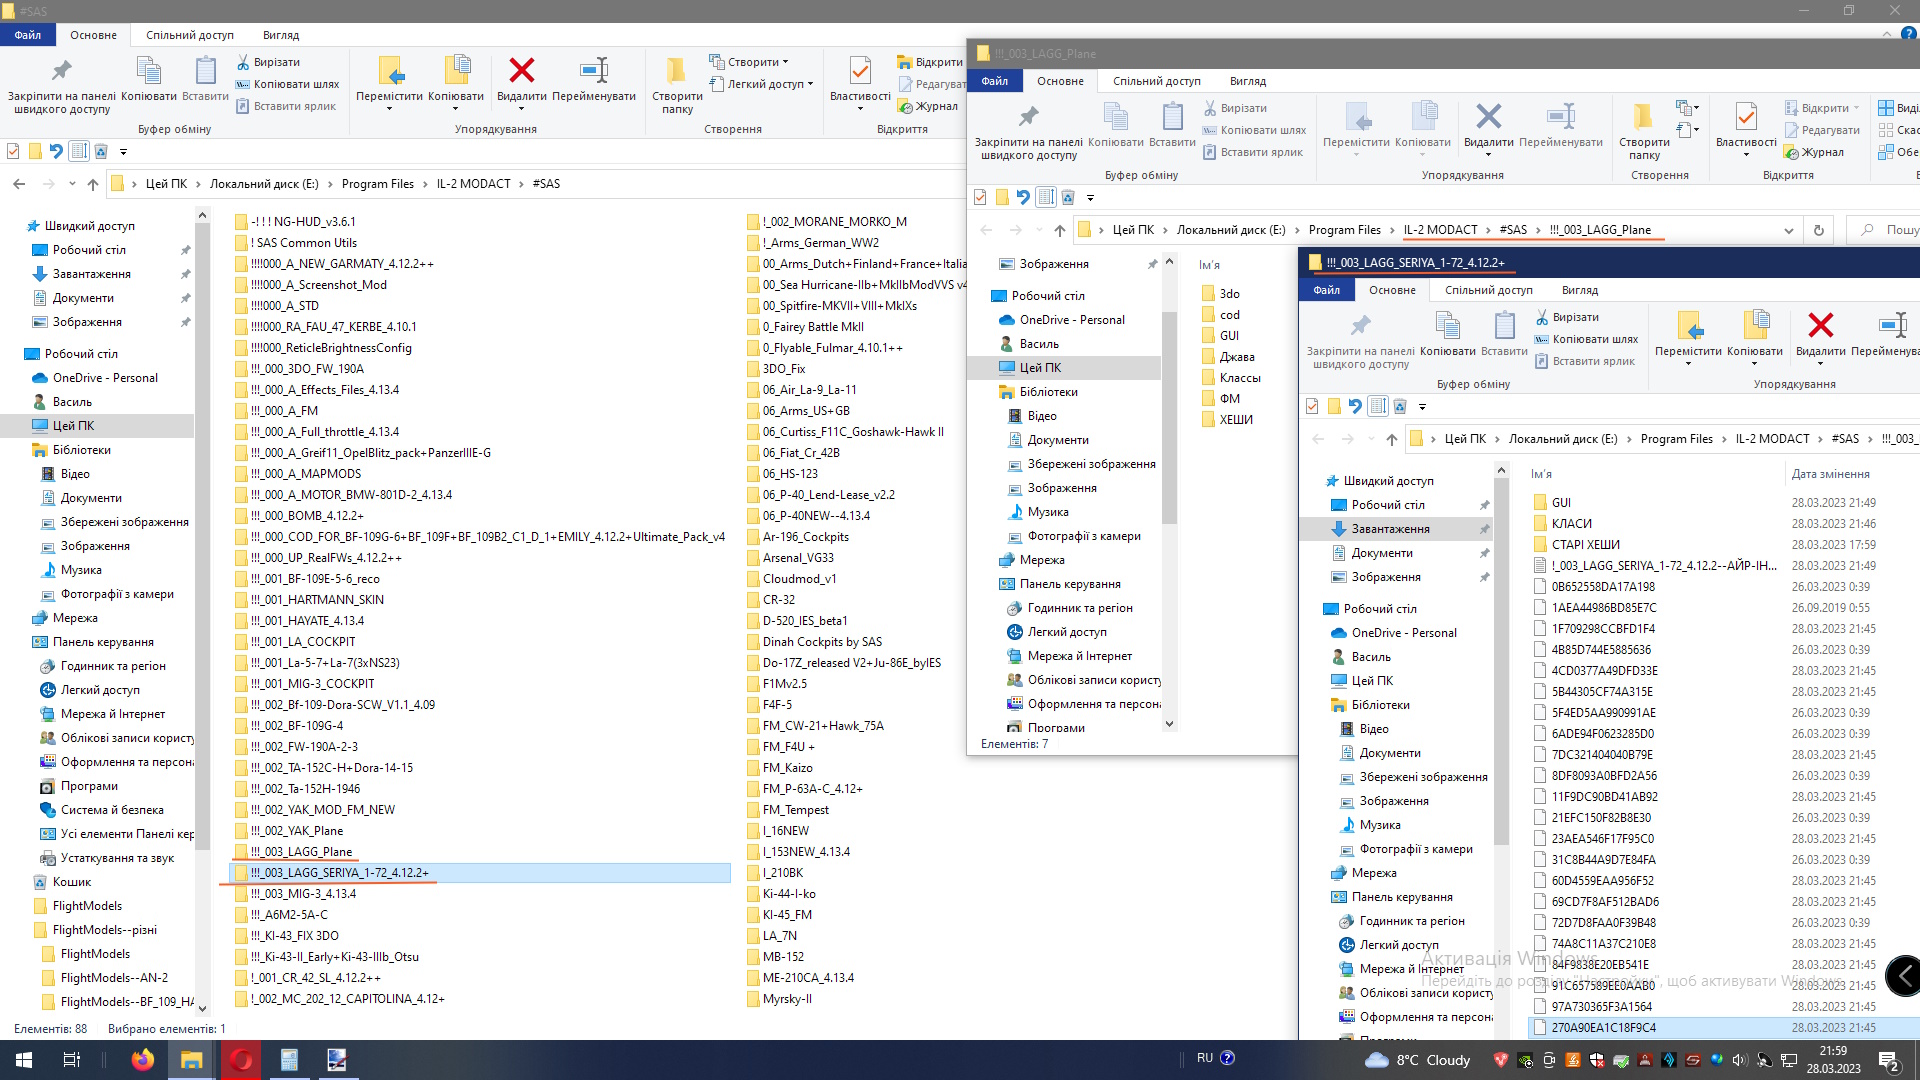This screenshot has height=1080, width=1920.
Task: Expand address history dropdown in LAGG_Plane window
Action: (x=1789, y=230)
